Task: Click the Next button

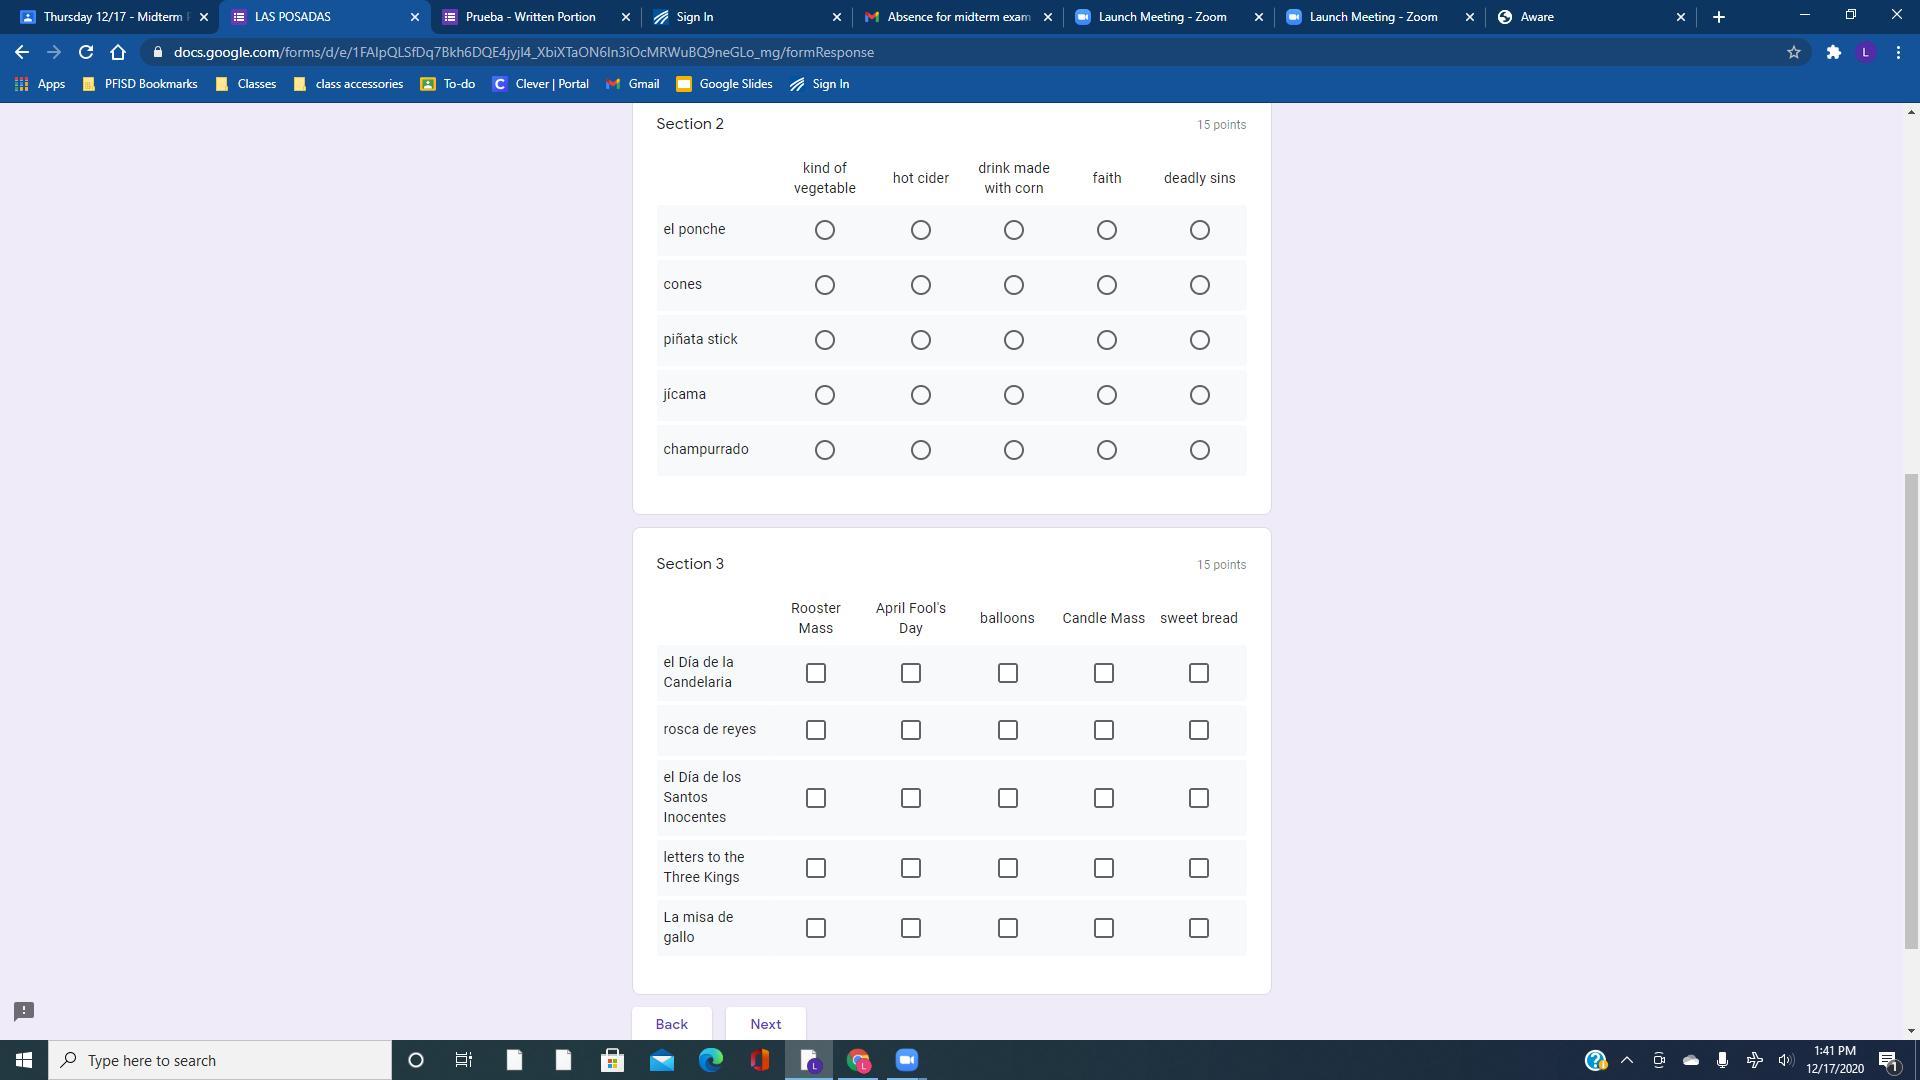Action: (765, 1024)
